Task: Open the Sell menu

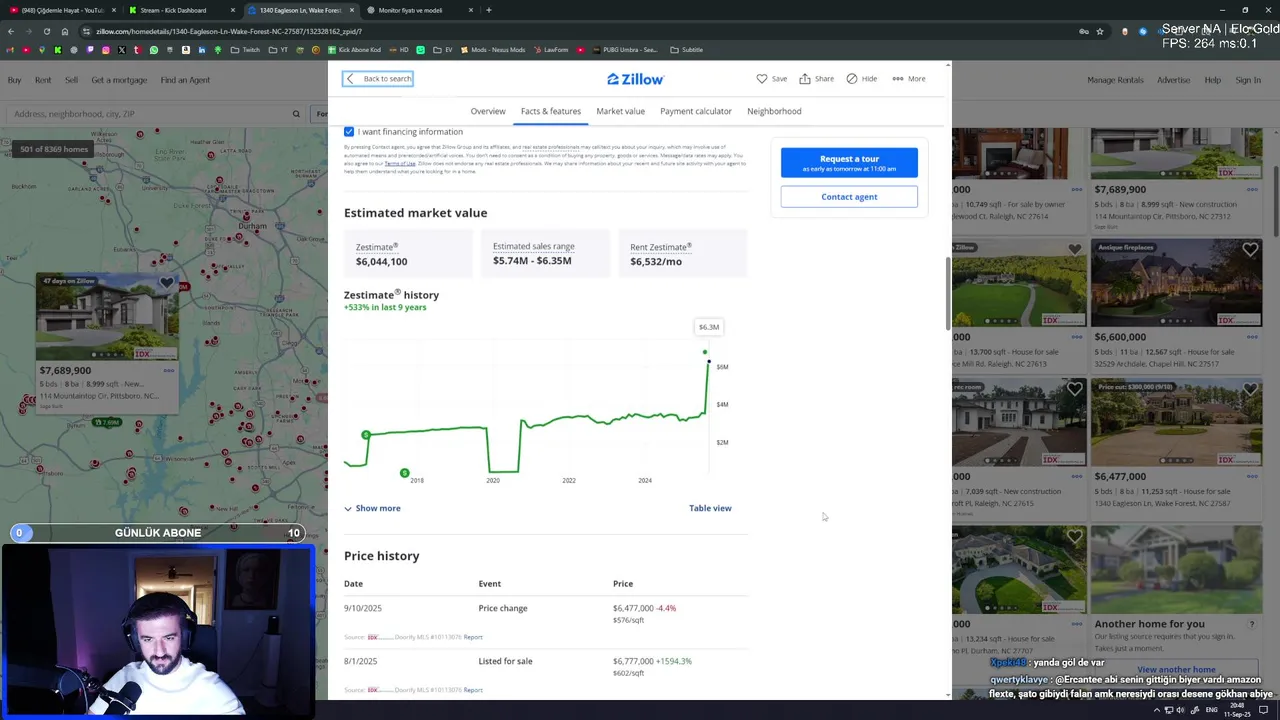Action: pos(71,80)
